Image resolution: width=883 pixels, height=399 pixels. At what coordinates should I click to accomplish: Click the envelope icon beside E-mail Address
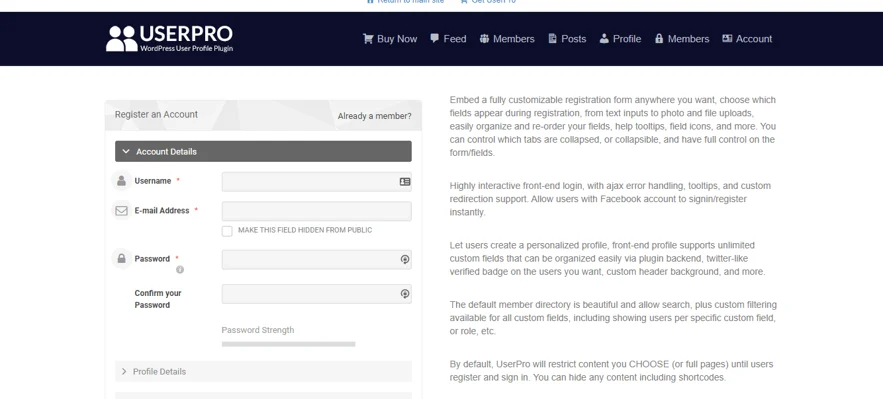(121, 210)
